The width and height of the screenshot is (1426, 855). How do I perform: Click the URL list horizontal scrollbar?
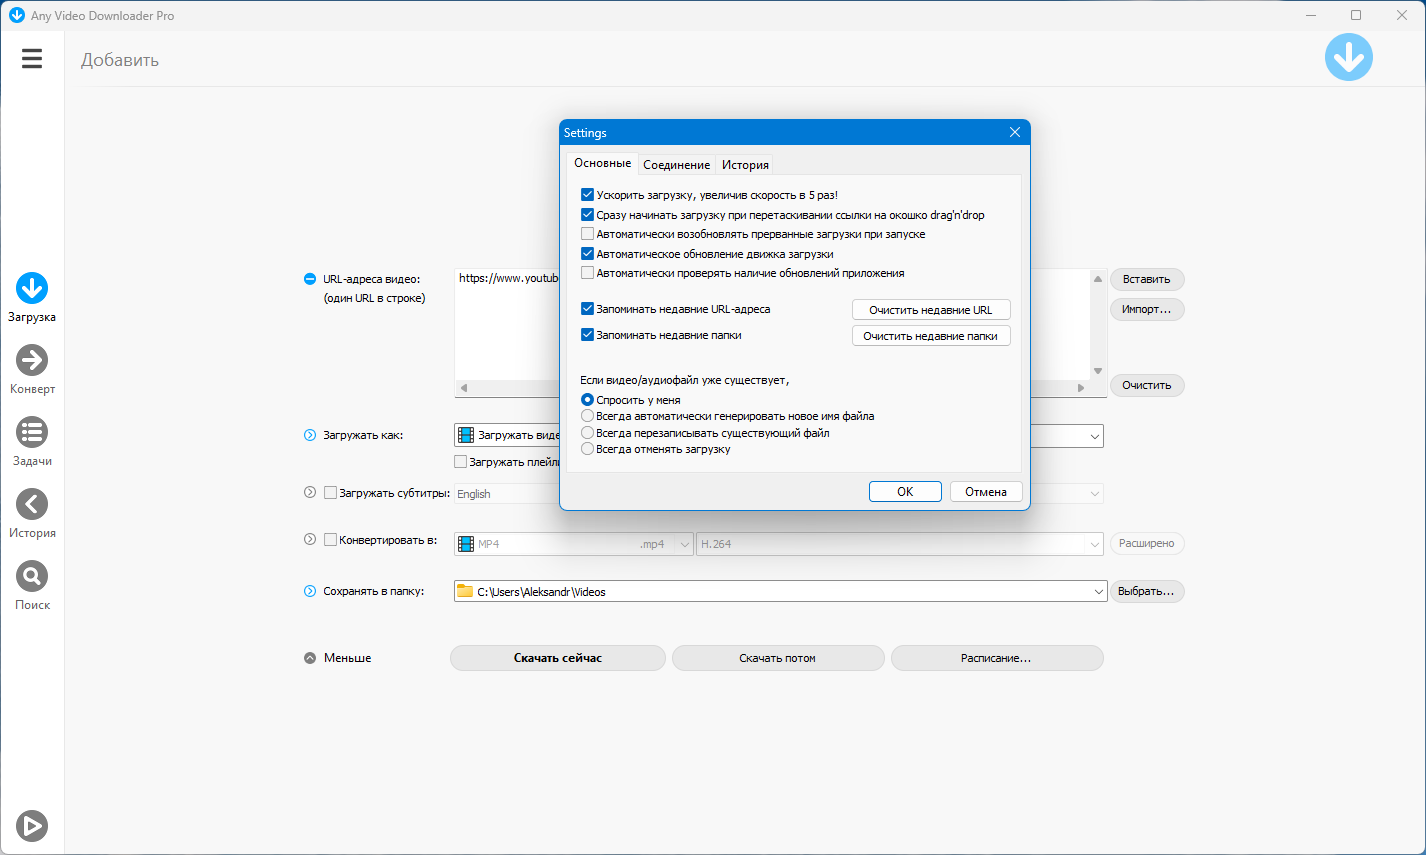(x=770, y=388)
